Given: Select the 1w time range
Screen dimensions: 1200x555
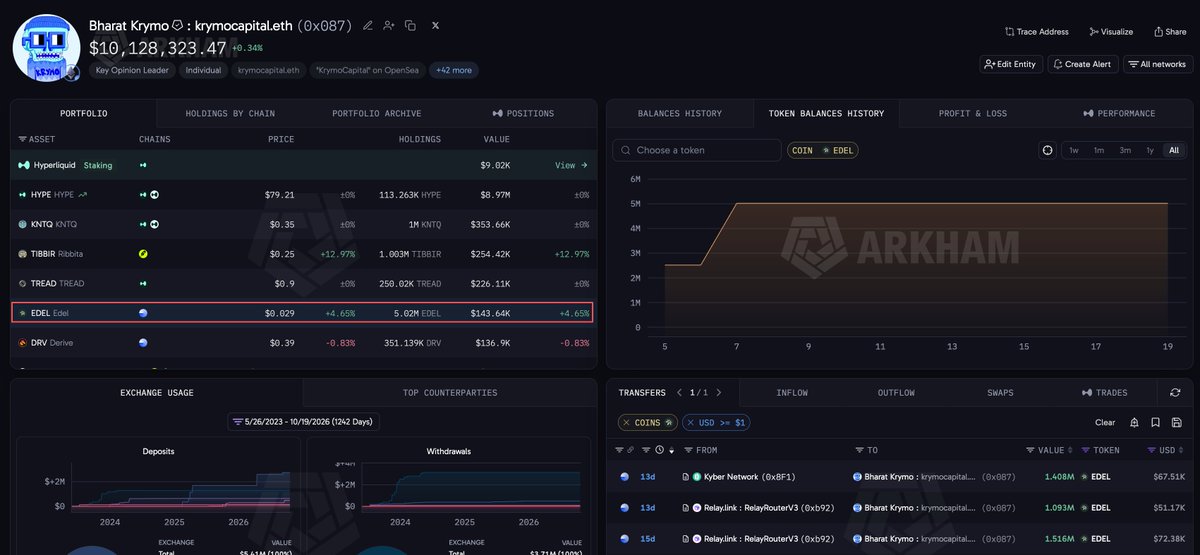Looking at the screenshot, I should [1074, 150].
